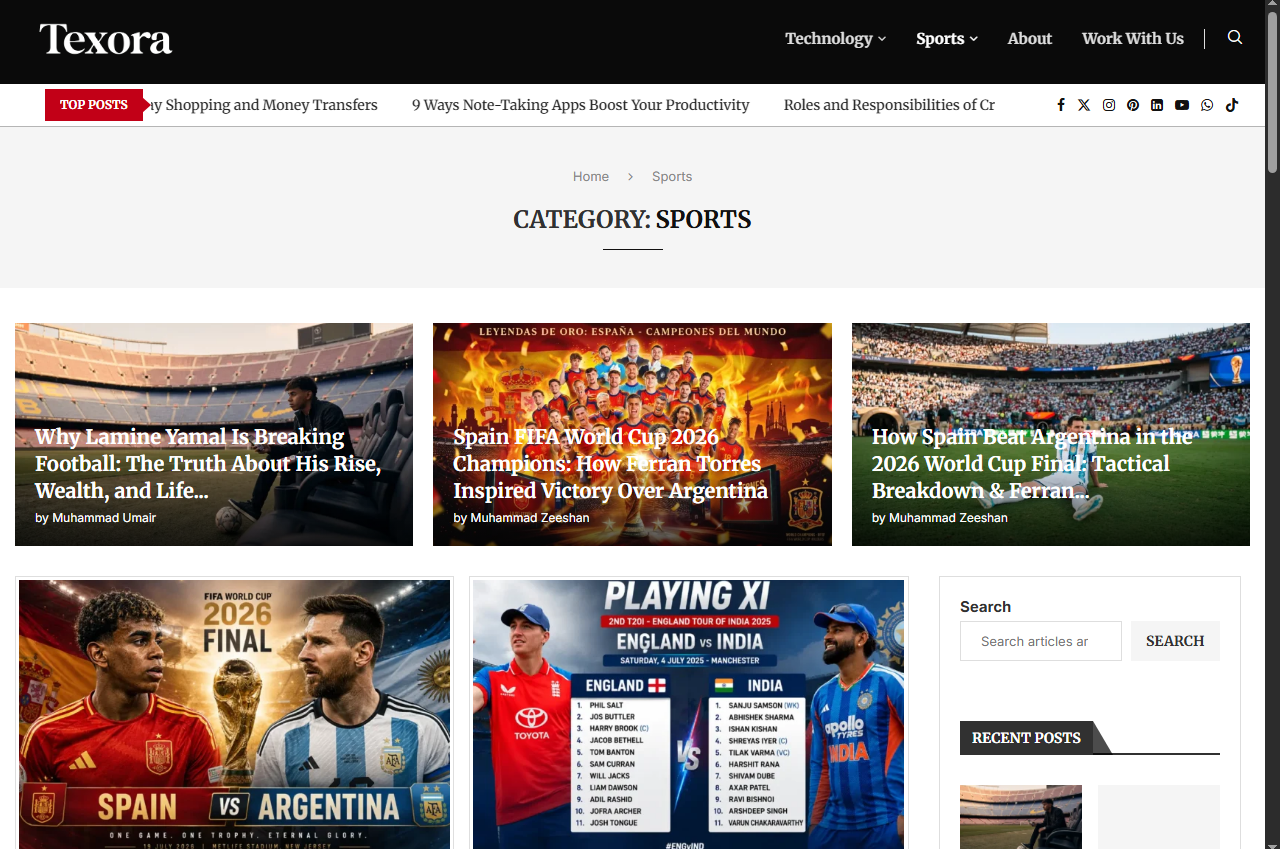Open the Lamine Yamal Breaking Football article
Screen dimensions: 1280x849
208,464
